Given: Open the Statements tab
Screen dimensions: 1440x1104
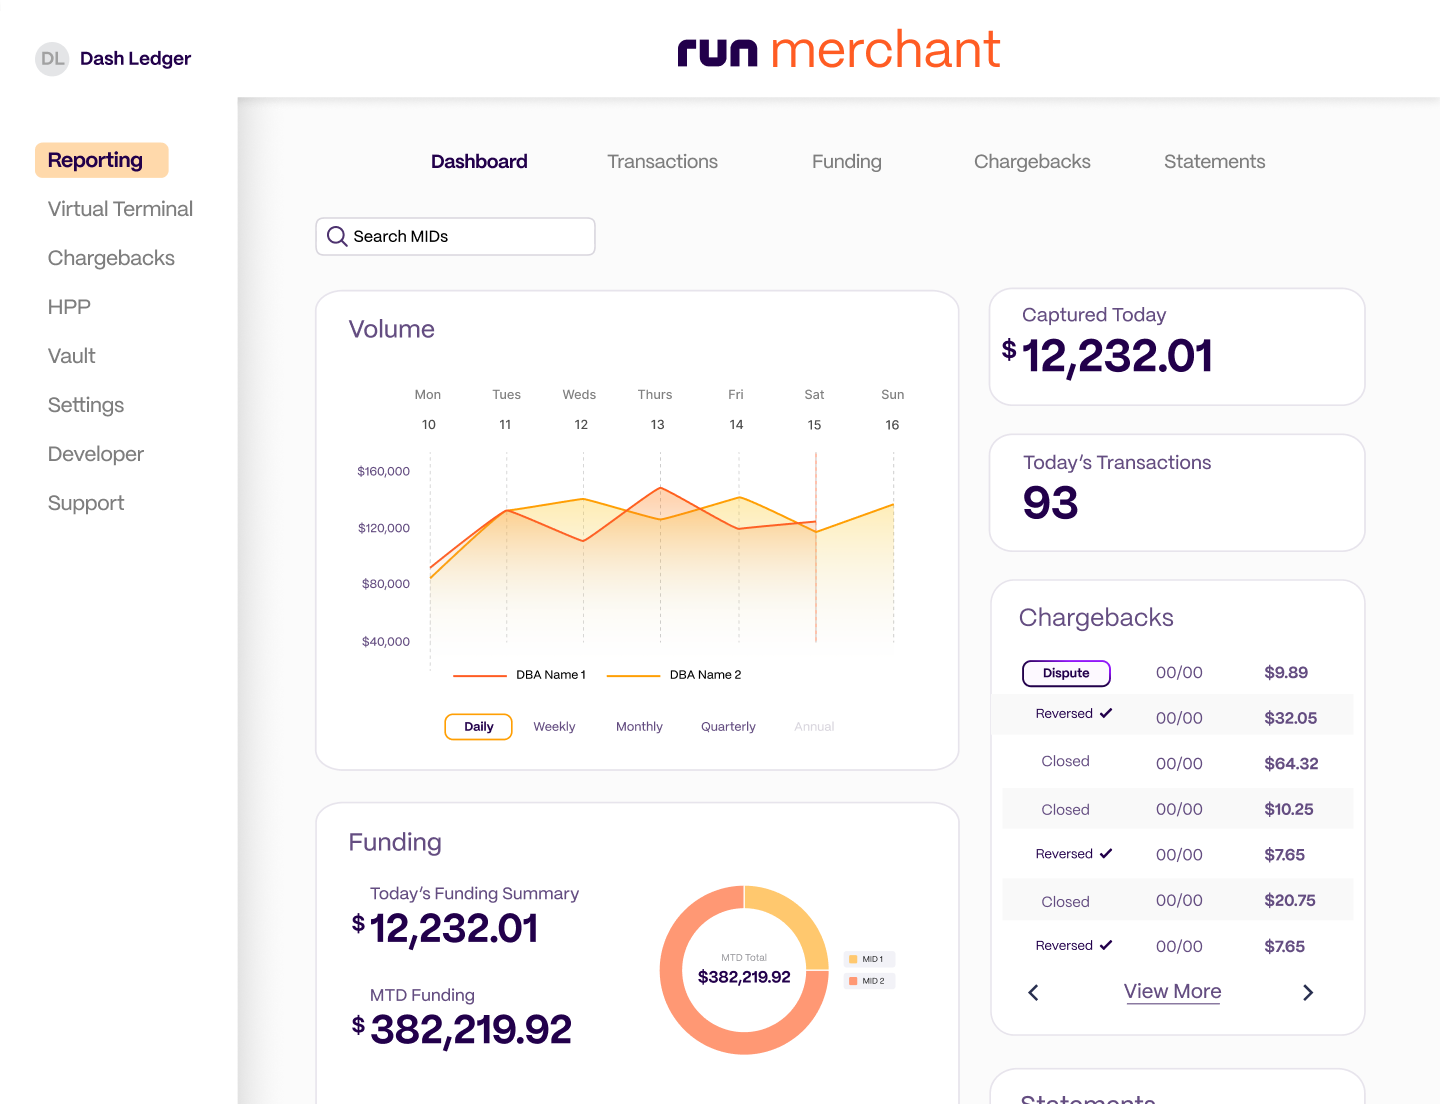Looking at the screenshot, I should [x=1214, y=161].
